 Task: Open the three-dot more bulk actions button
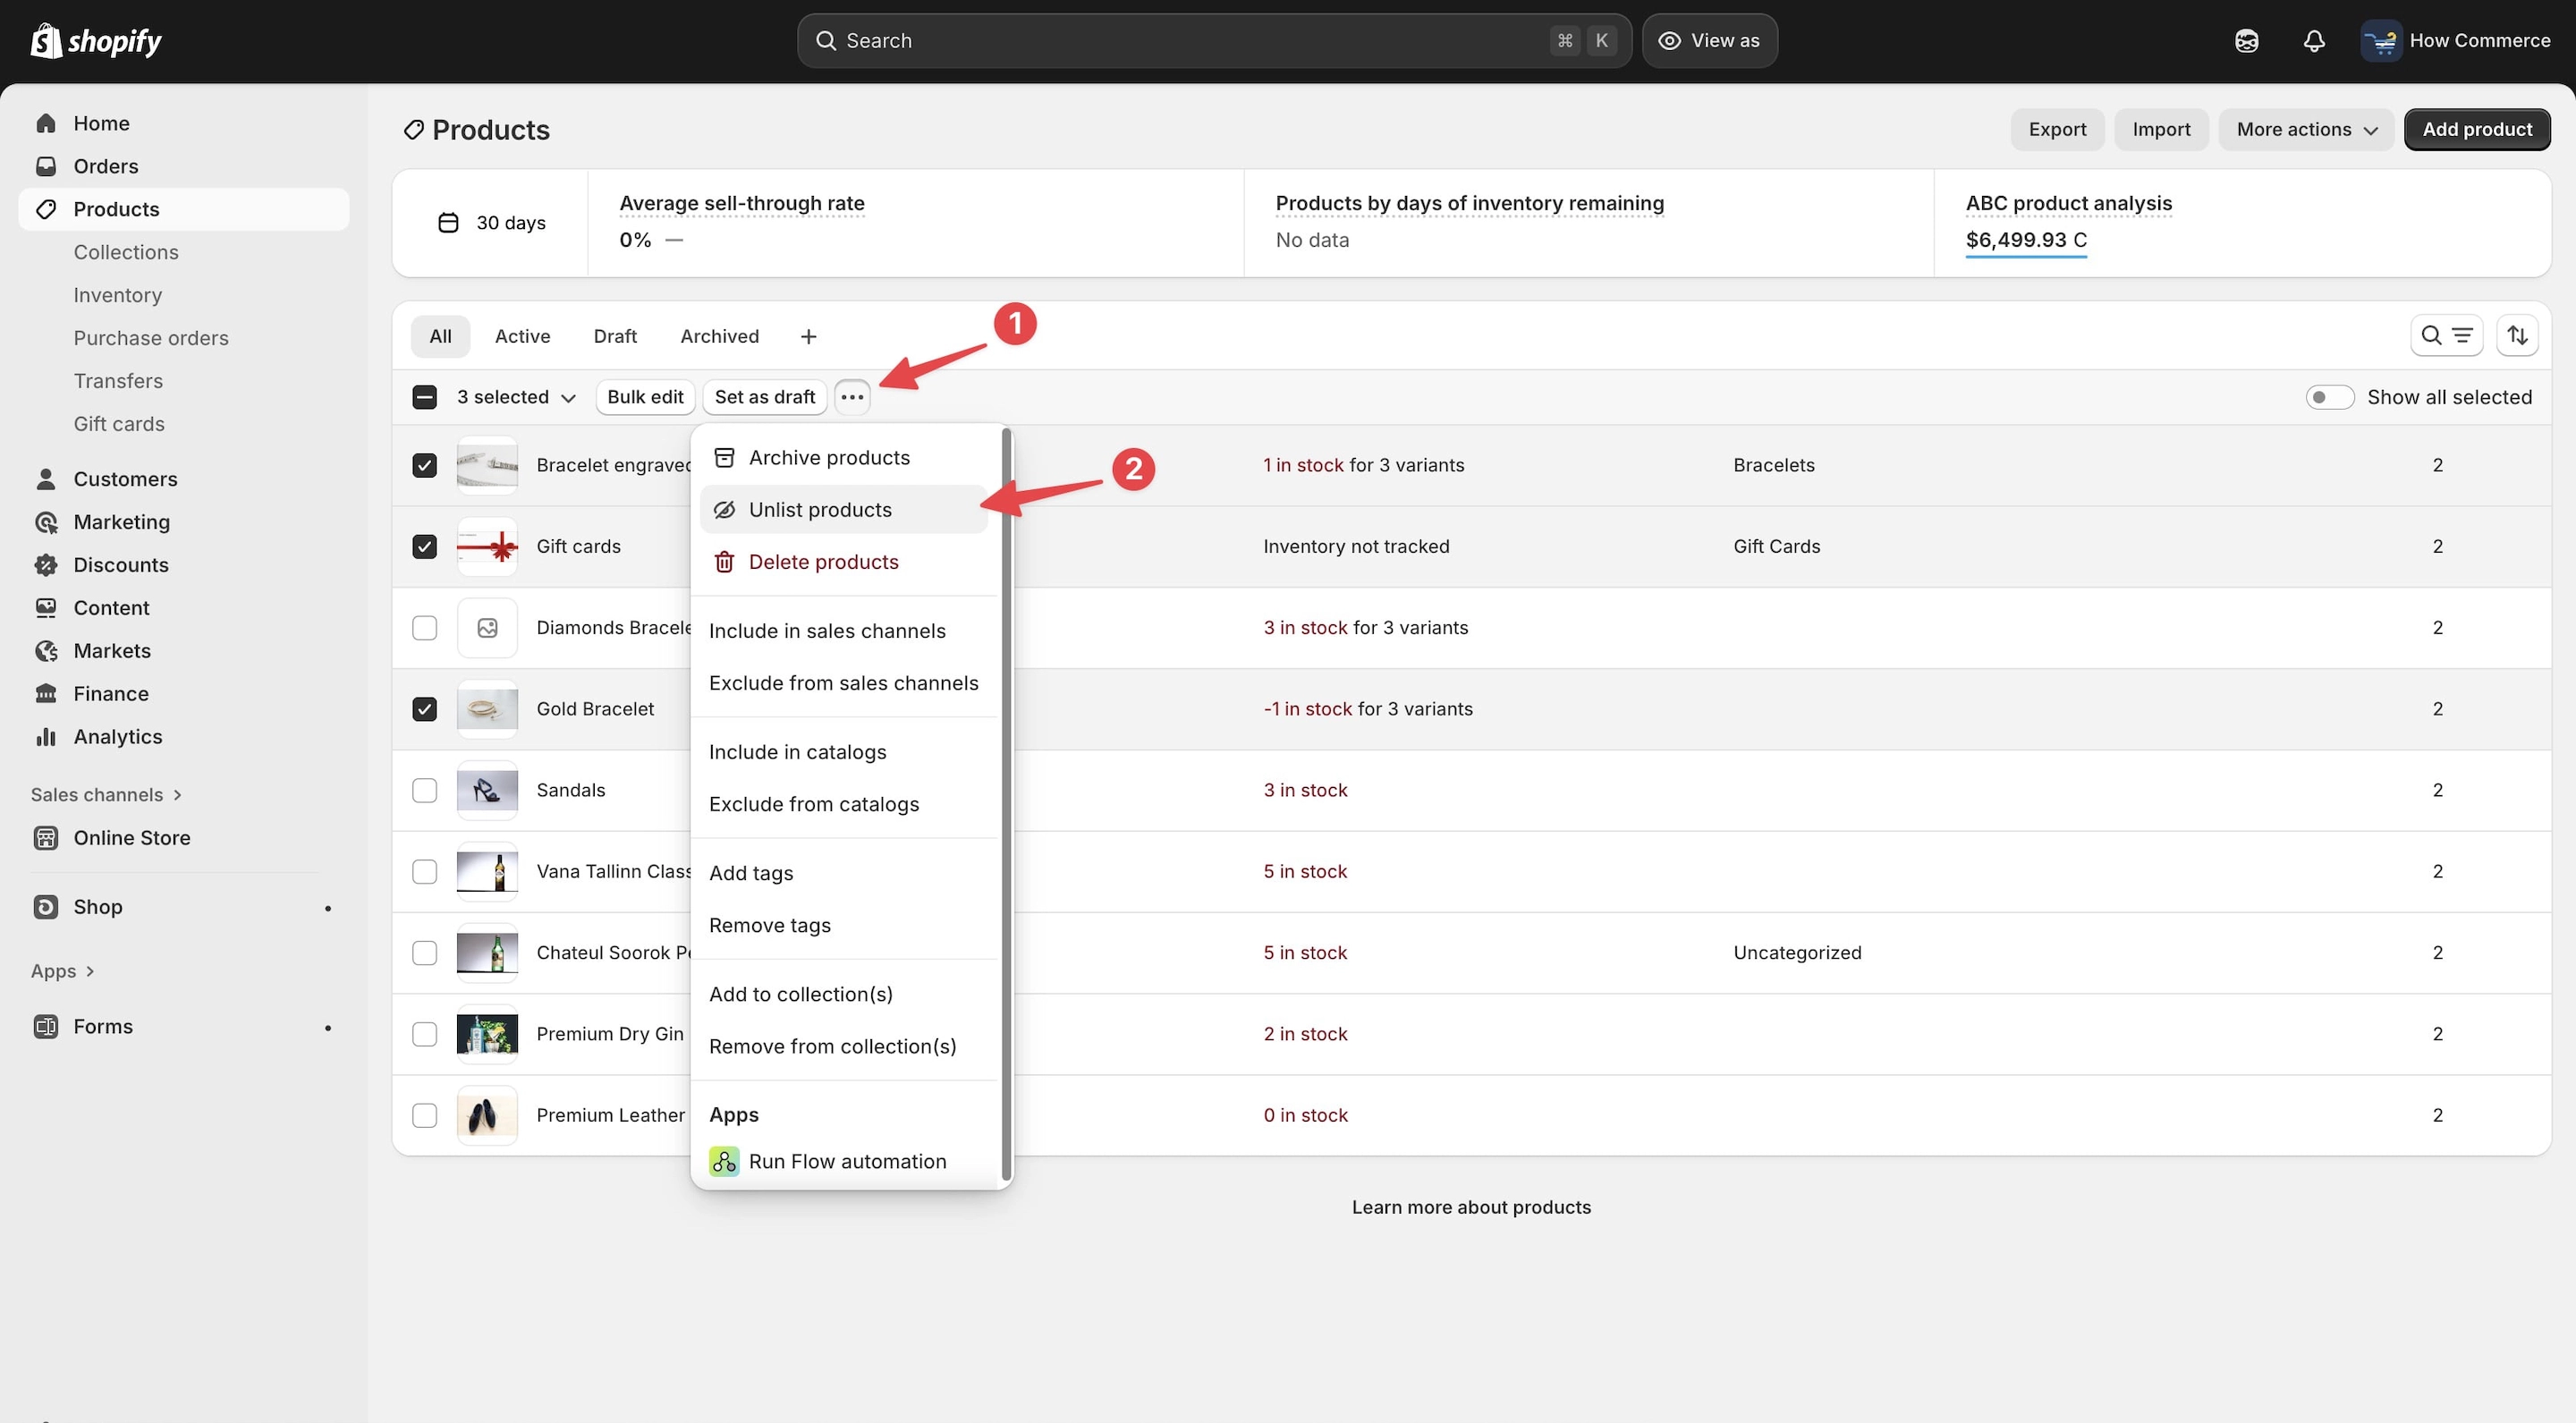852,397
